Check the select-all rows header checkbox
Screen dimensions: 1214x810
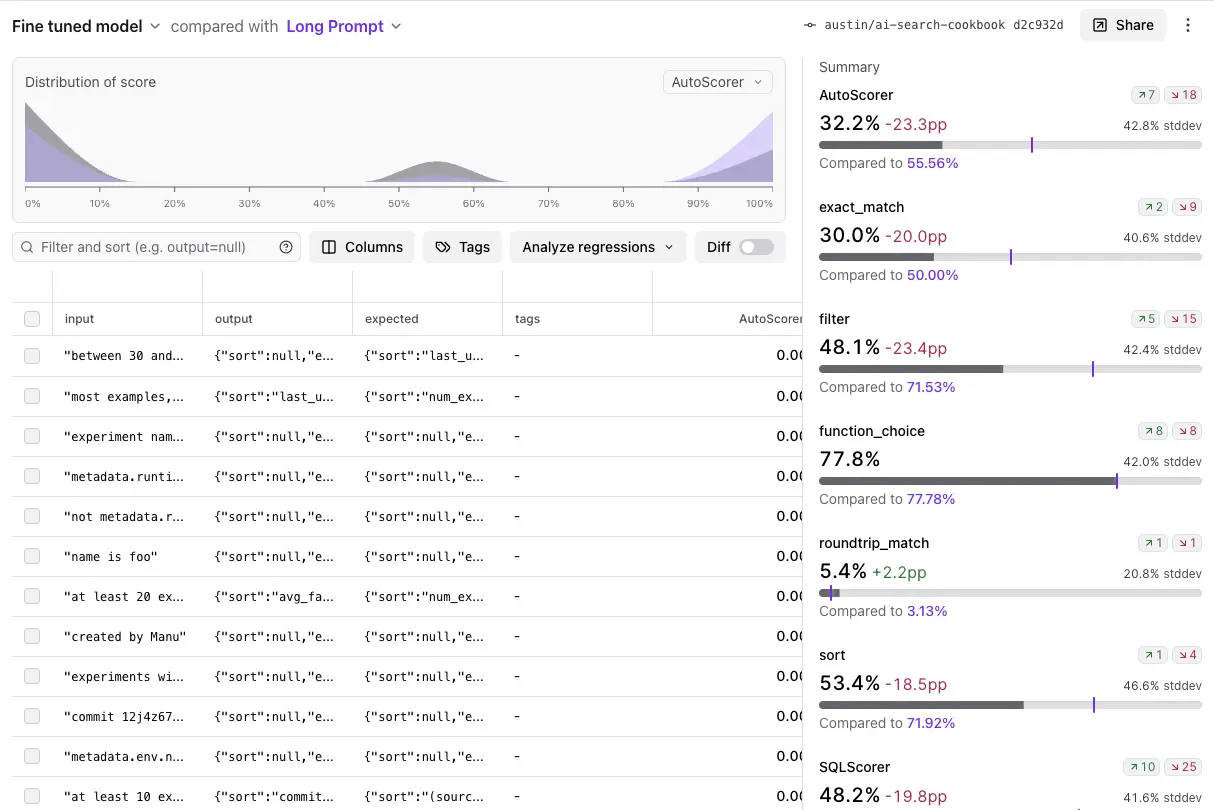pos(32,319)
